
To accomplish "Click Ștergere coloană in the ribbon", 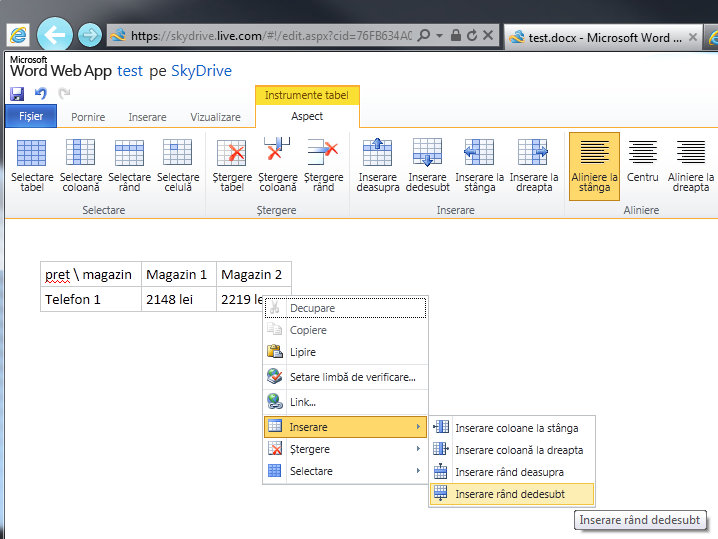I will [277, 166].
